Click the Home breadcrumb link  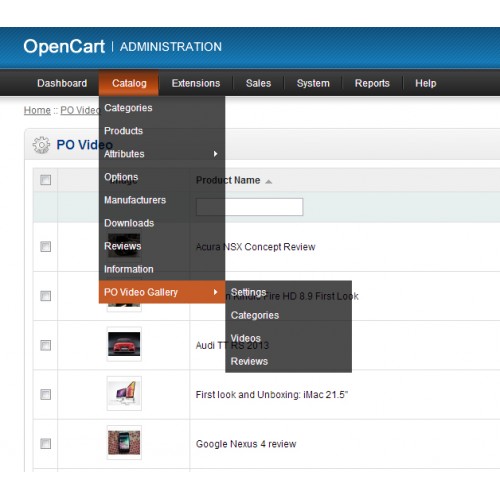pos(37,110)
